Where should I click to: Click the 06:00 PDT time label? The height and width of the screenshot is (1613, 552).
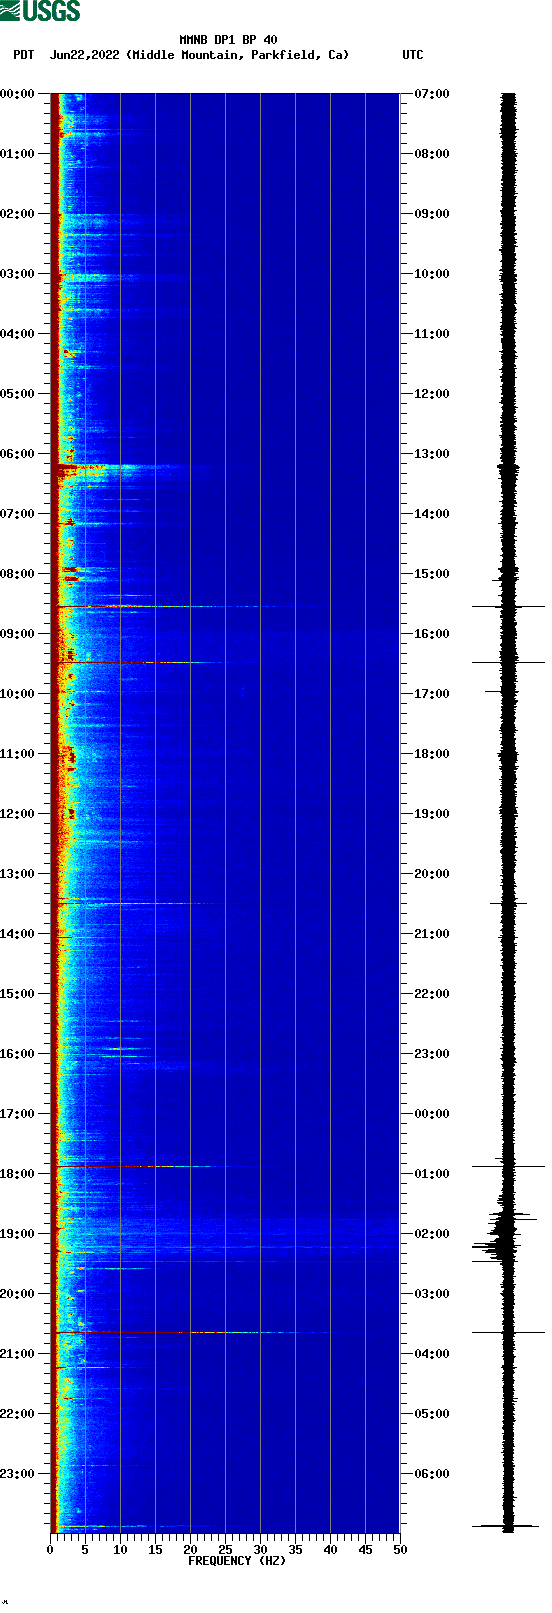18,454
